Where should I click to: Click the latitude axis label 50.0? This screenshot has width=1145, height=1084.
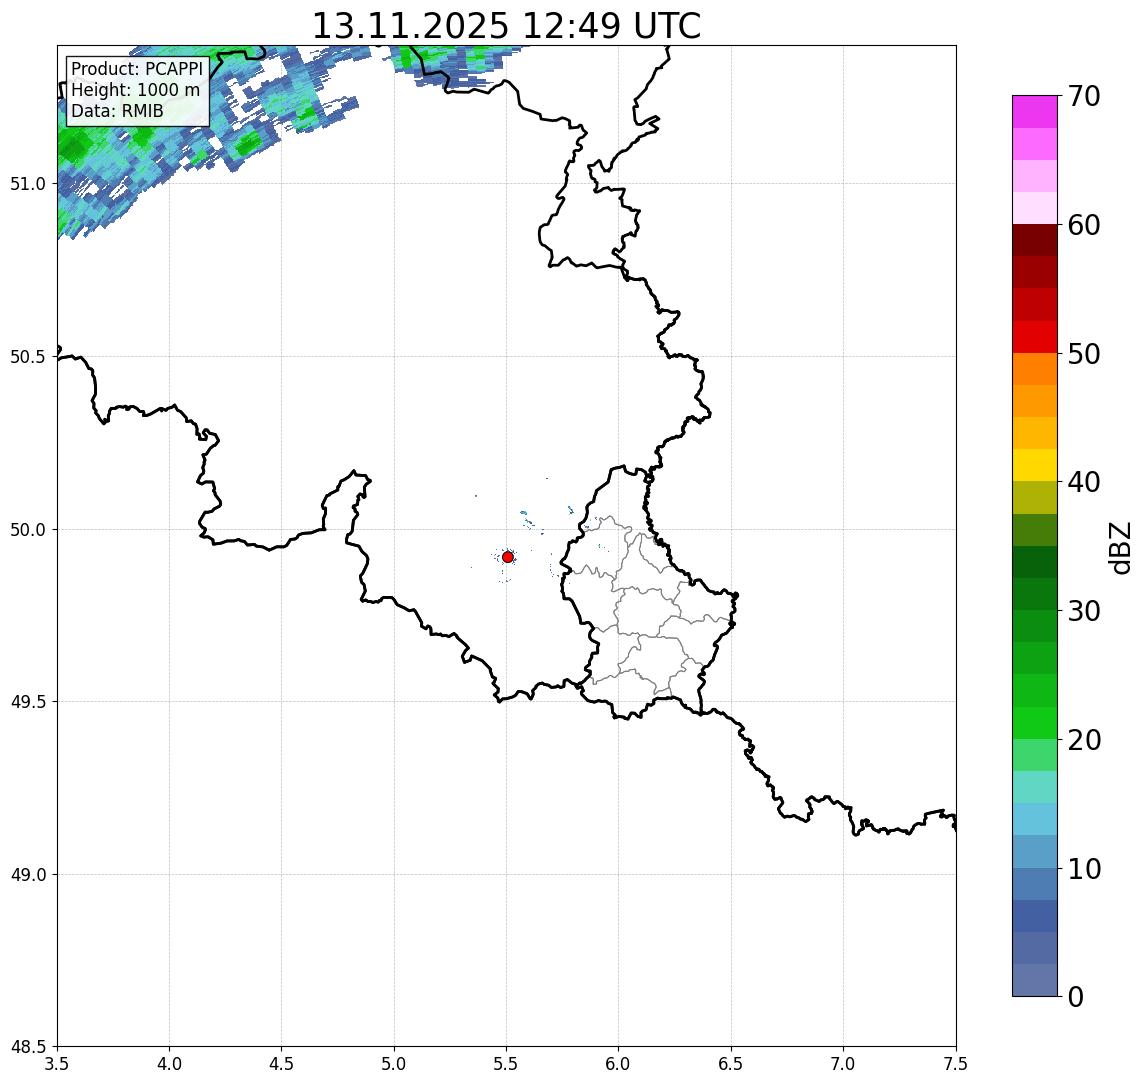pos(28,530)
